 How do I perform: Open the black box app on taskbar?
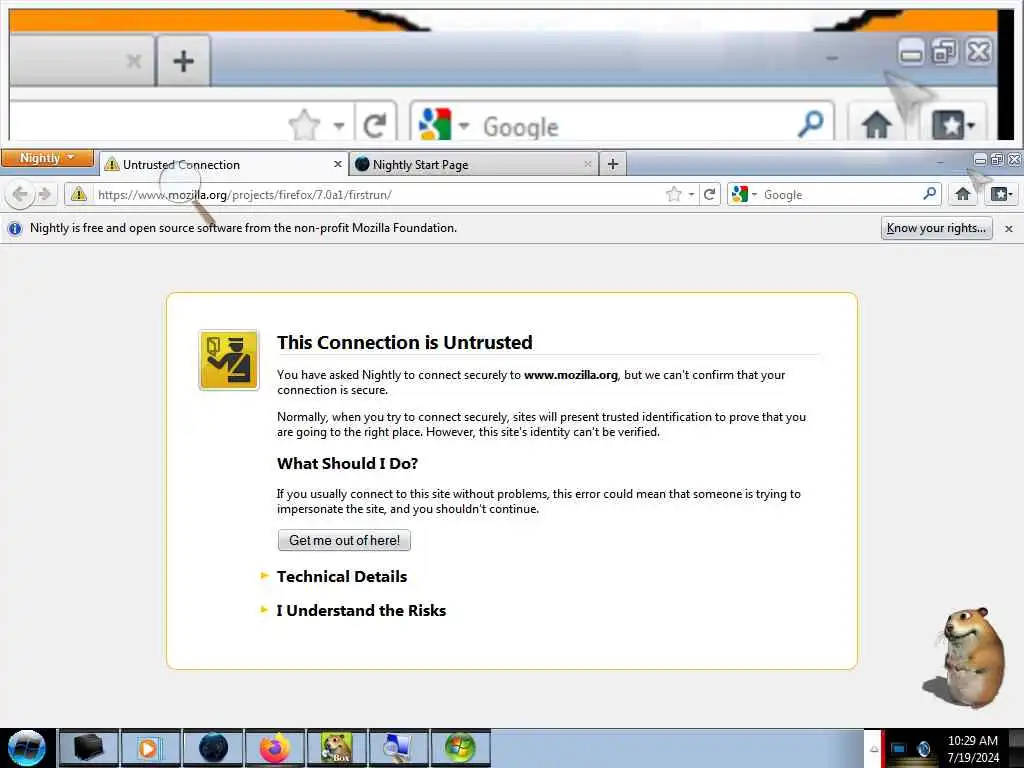click(x=89, y=748)
